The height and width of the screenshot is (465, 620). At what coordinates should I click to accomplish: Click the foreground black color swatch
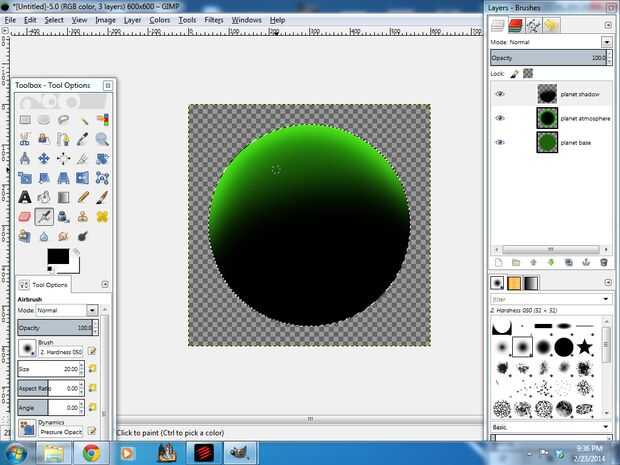pos(58,256)
